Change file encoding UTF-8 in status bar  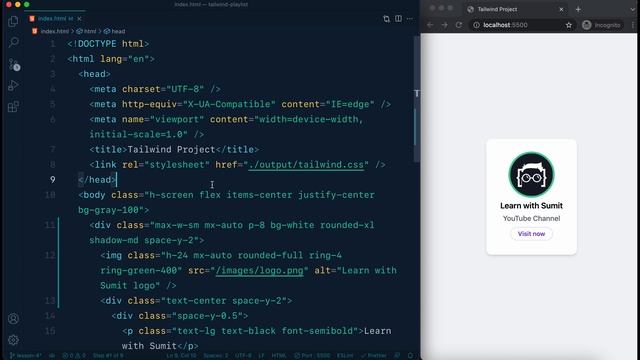click(243, 356)
